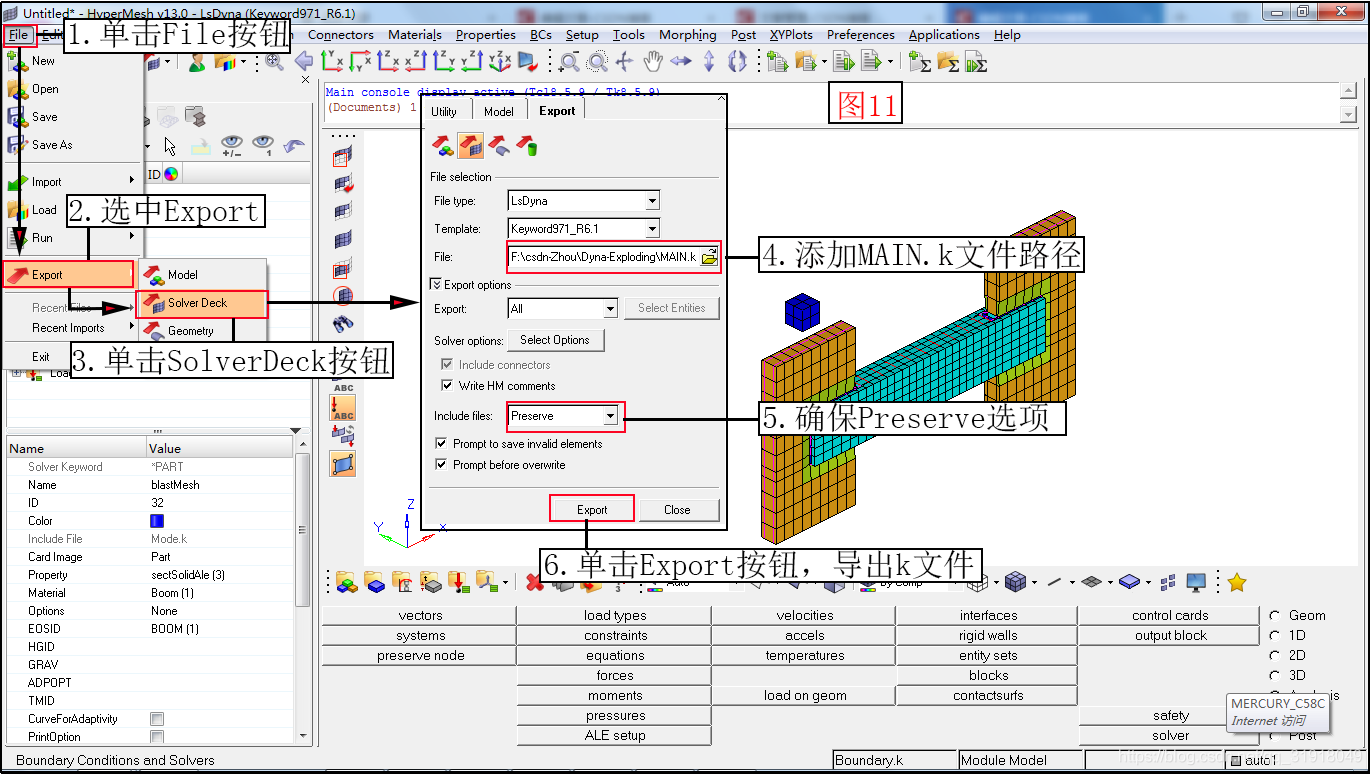Open the File menu
The image size is (1372, 775).
click(x=19, y=35)
